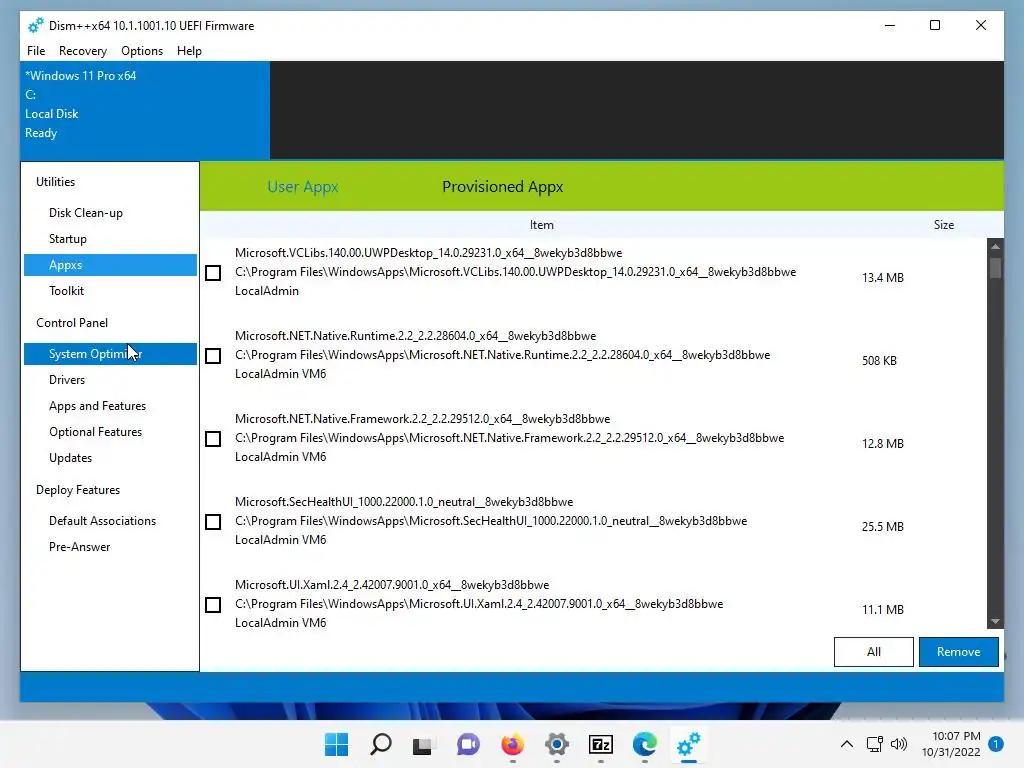This screenshot has height=768, width=1024.
Task: Open the notification count badge
Action: pos(996,744)
